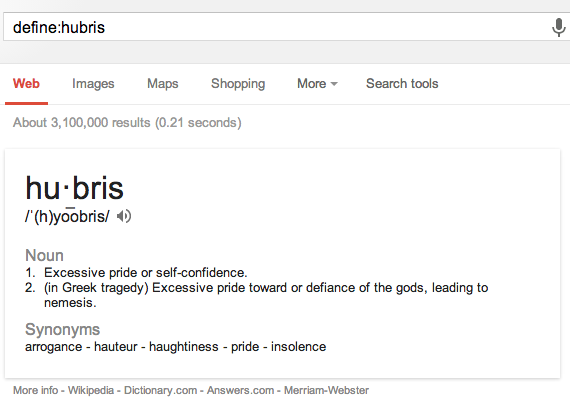Click the More info link
Viewport: 570px width, 403px height.
tap(36, 390)
